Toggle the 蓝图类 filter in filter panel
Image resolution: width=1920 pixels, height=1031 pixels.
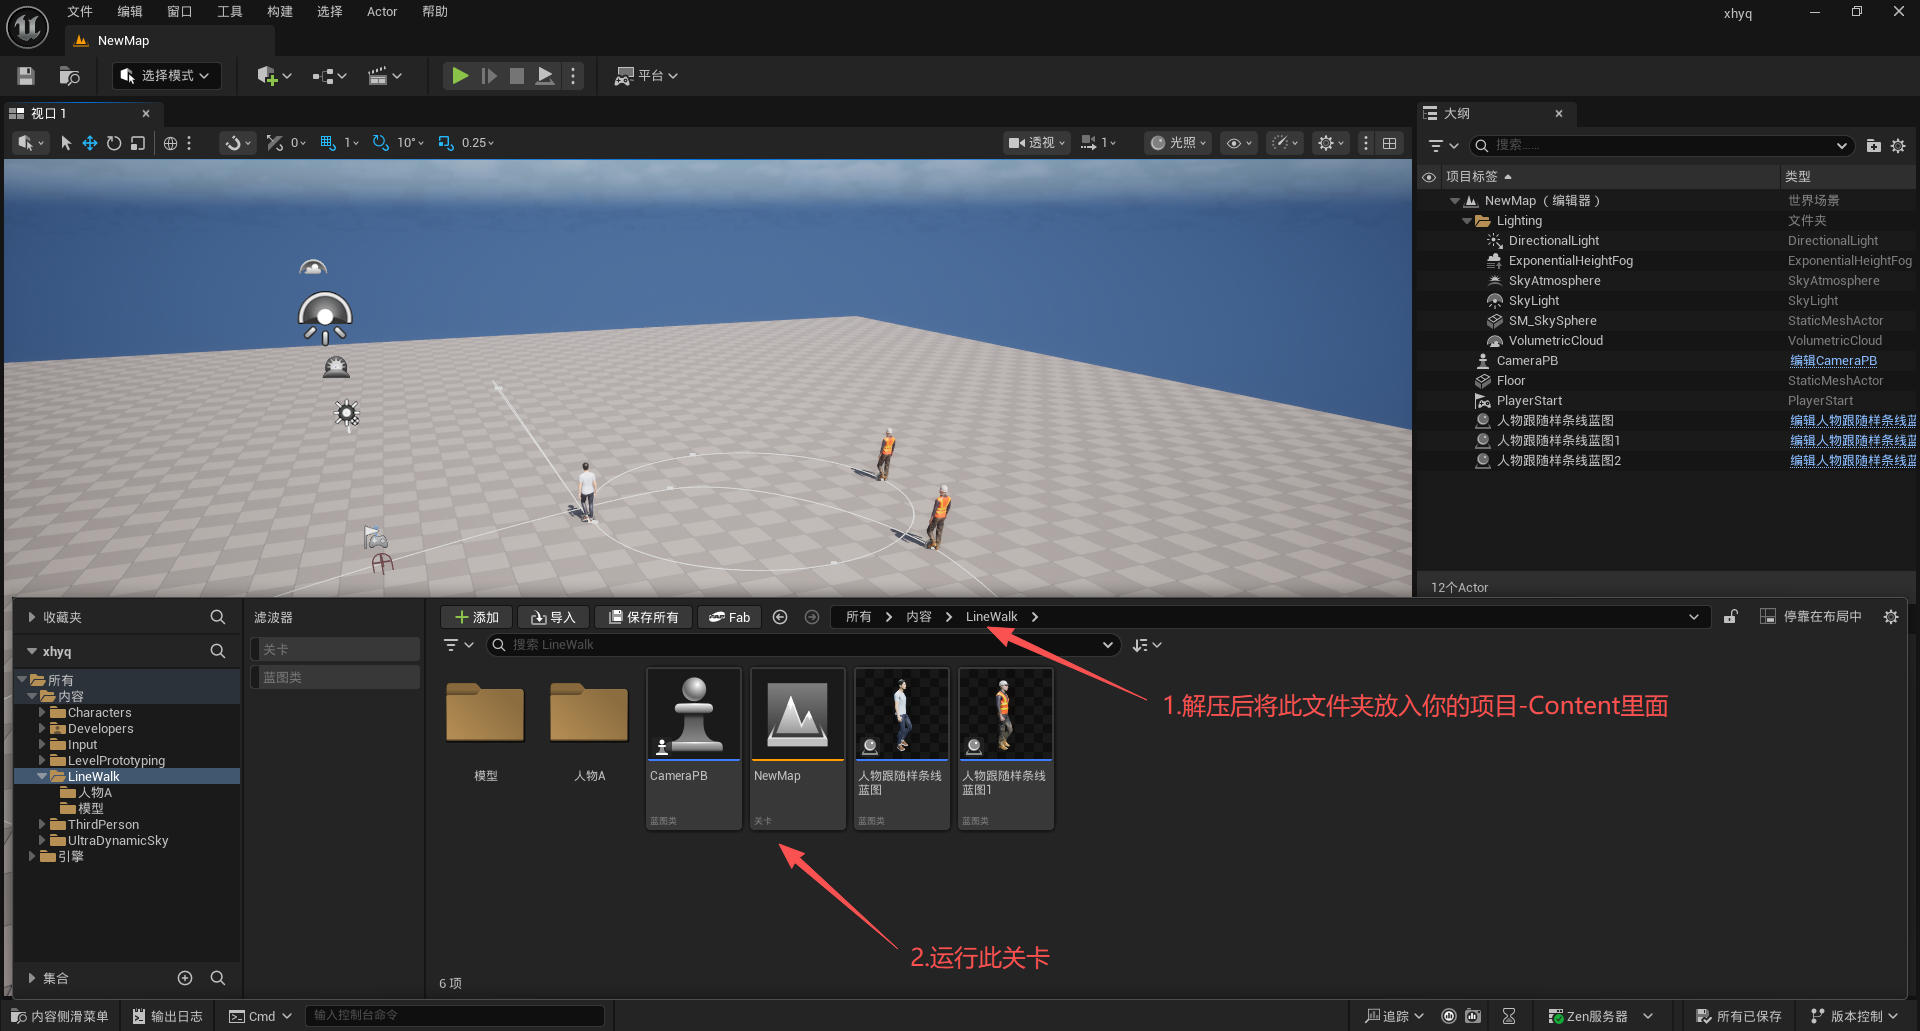[x=335, y=678]
